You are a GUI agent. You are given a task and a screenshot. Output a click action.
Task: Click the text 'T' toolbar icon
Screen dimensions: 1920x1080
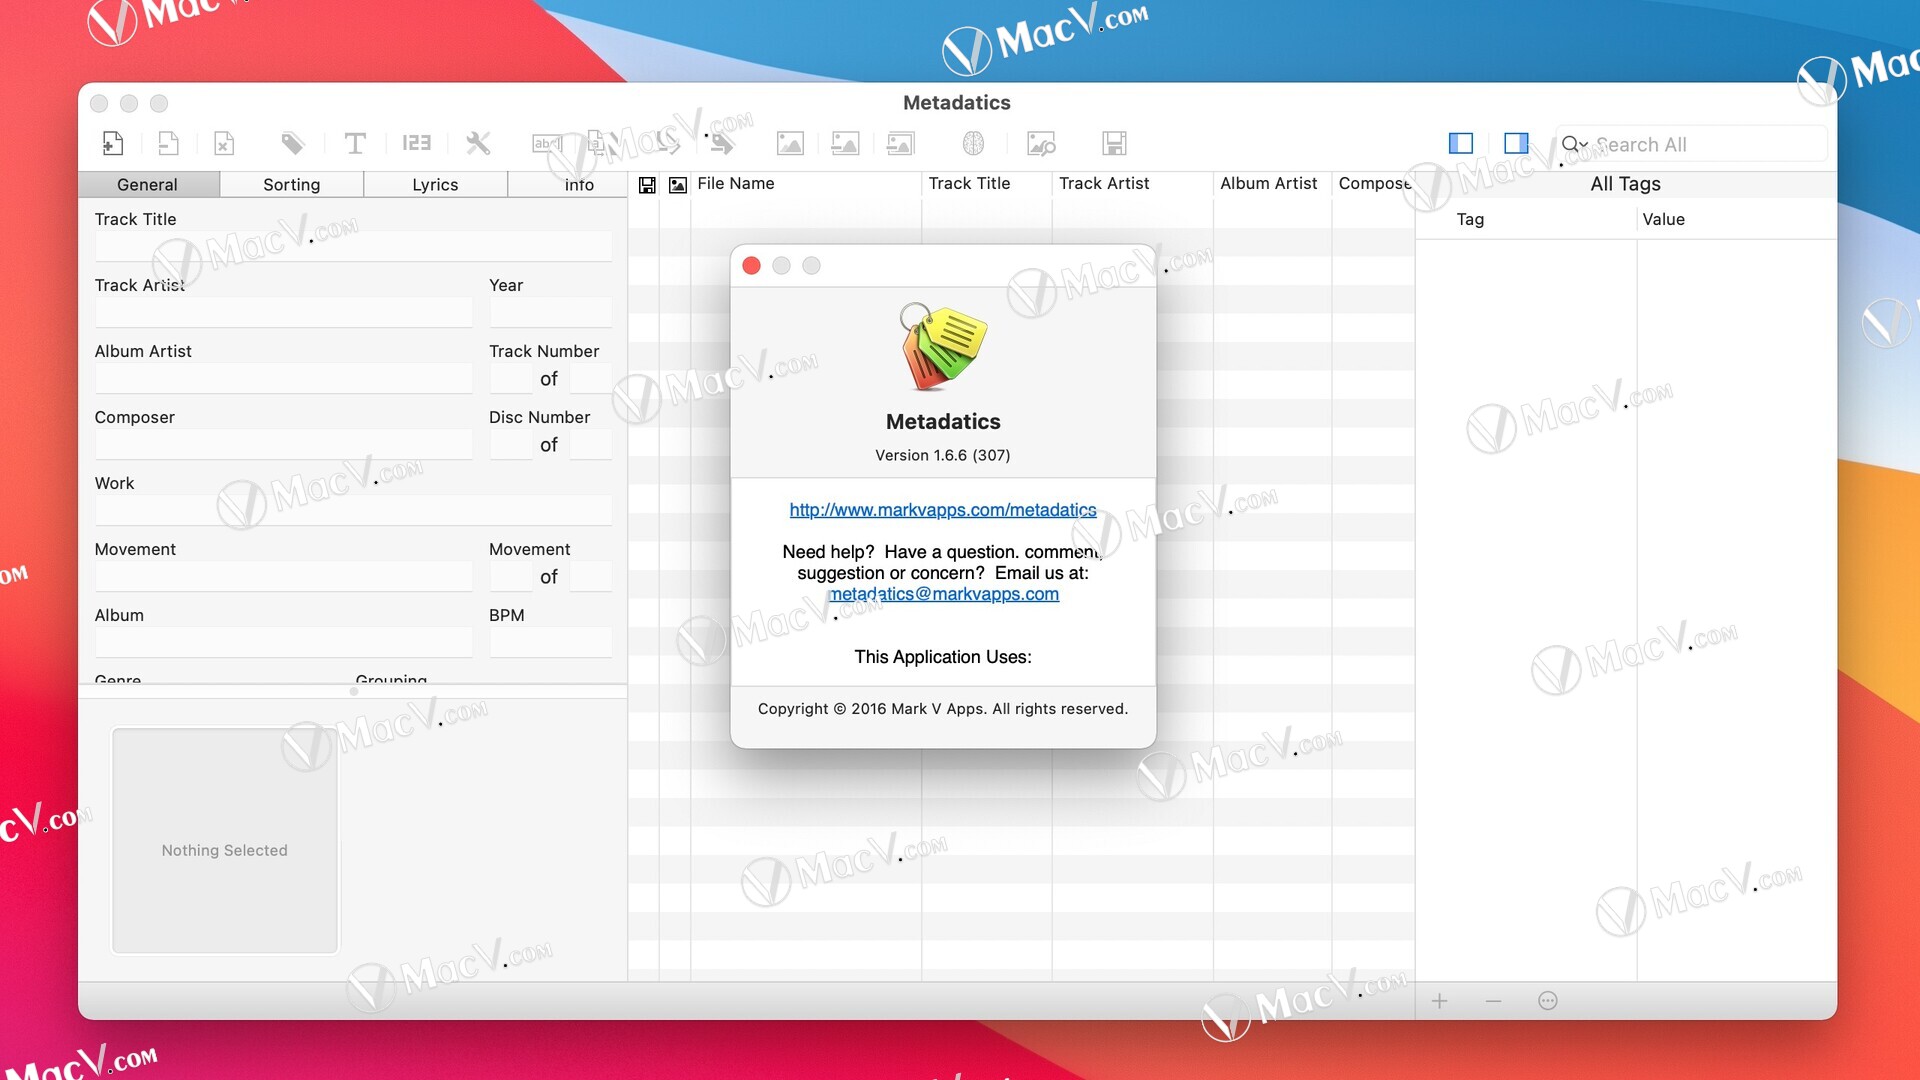coord(354,144)
